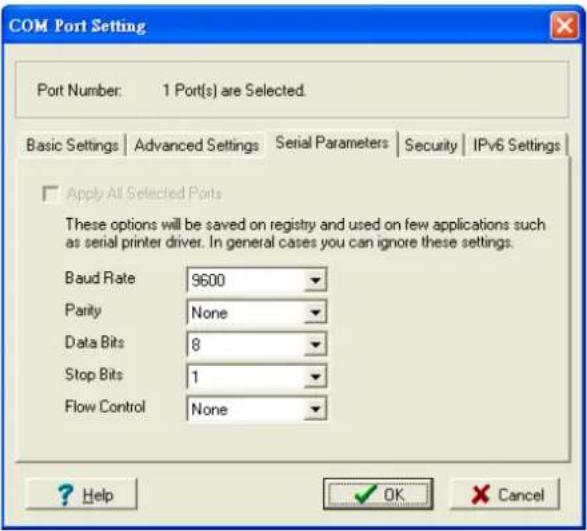Click the Stop Bits label
The height and width of the screenshot is (531, 587).
click(94, 374)
